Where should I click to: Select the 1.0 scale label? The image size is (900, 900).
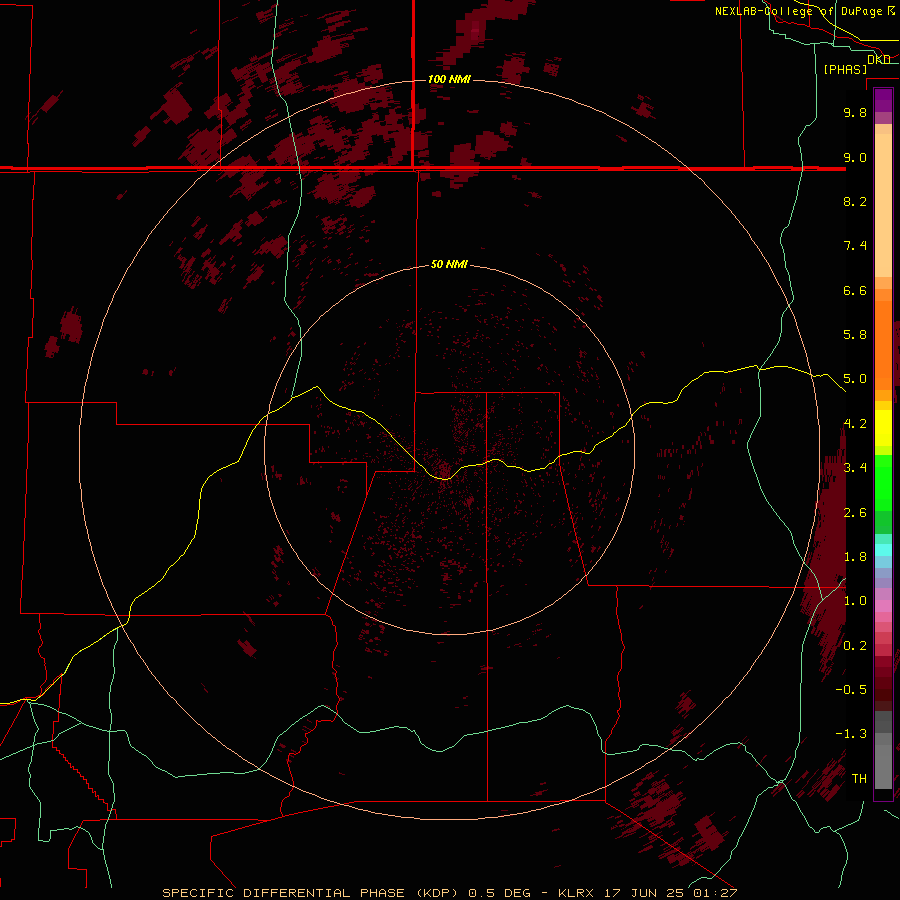pos(855,601)
